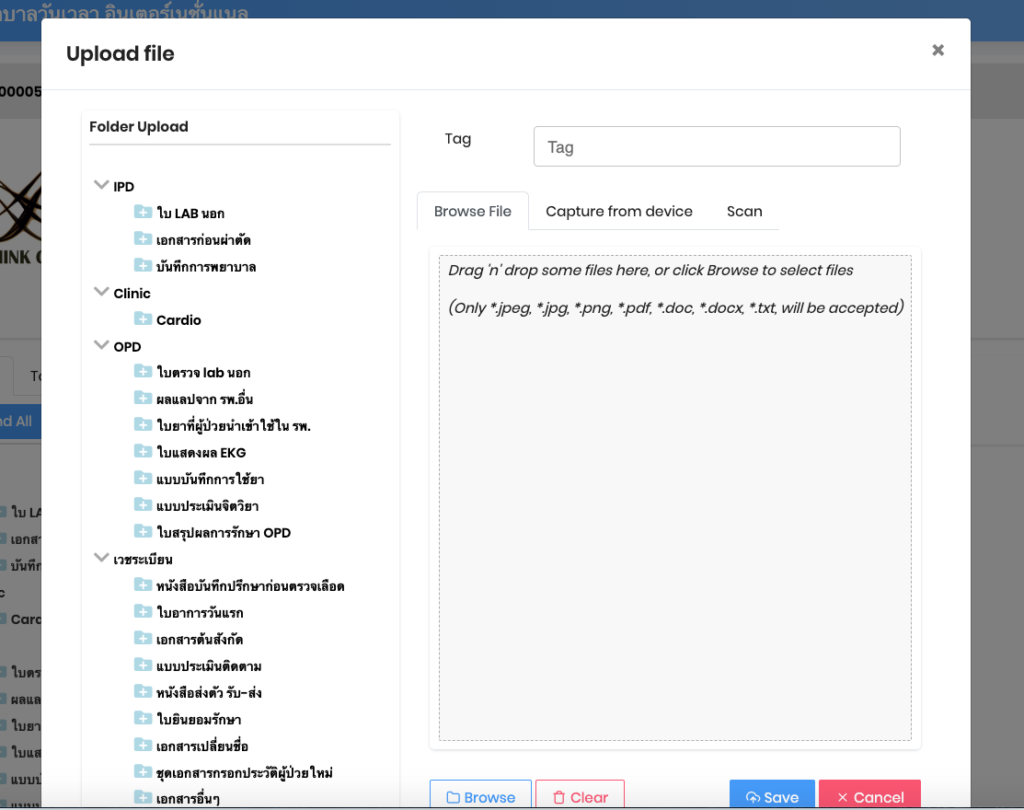Image resolution: width=1024 pixels, height=810 pixels.
Task: Click folder icon beside แบบประเมินจิตวิทยา
Action: click(x=142, y=506)
